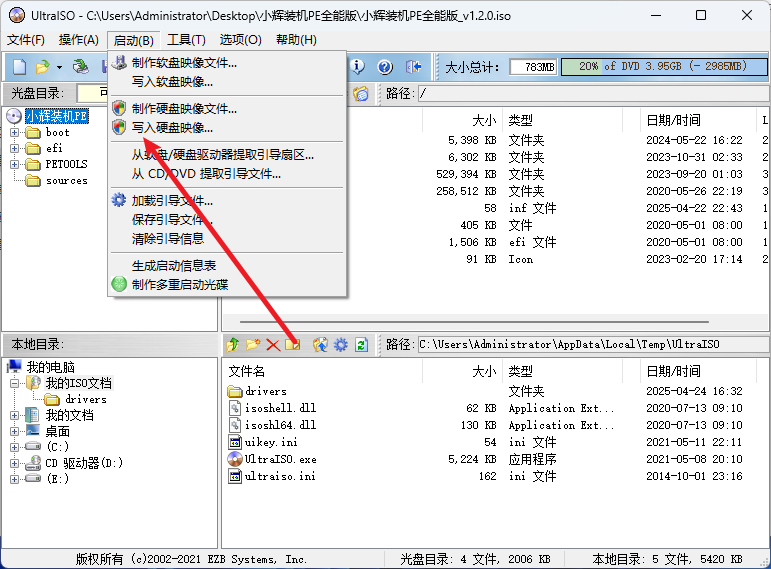Open the 选项(O) menu
This screenshot has width=771, height=569.
[240, 40]
